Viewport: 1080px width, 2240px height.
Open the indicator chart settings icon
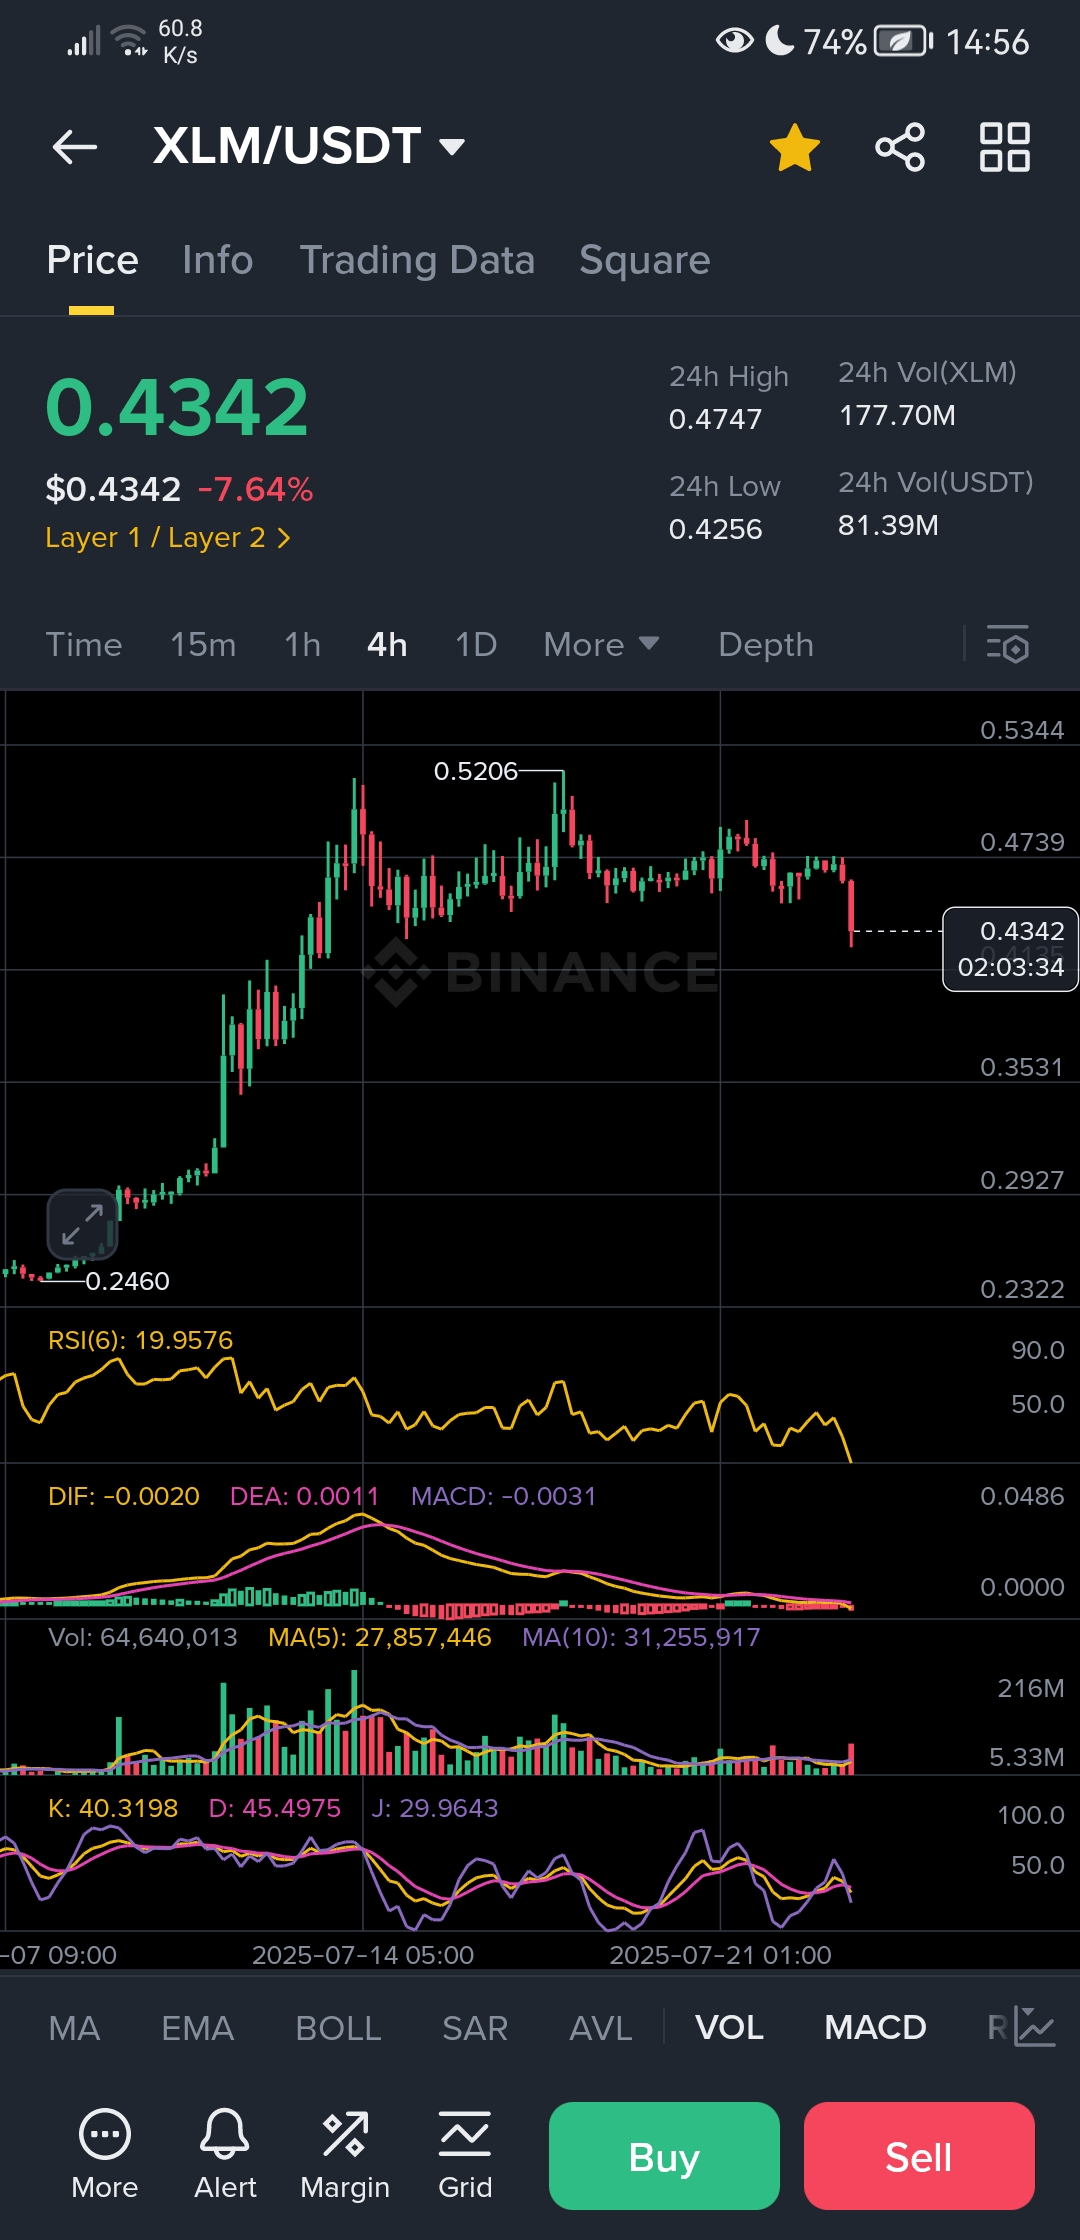(1034, 2027)
